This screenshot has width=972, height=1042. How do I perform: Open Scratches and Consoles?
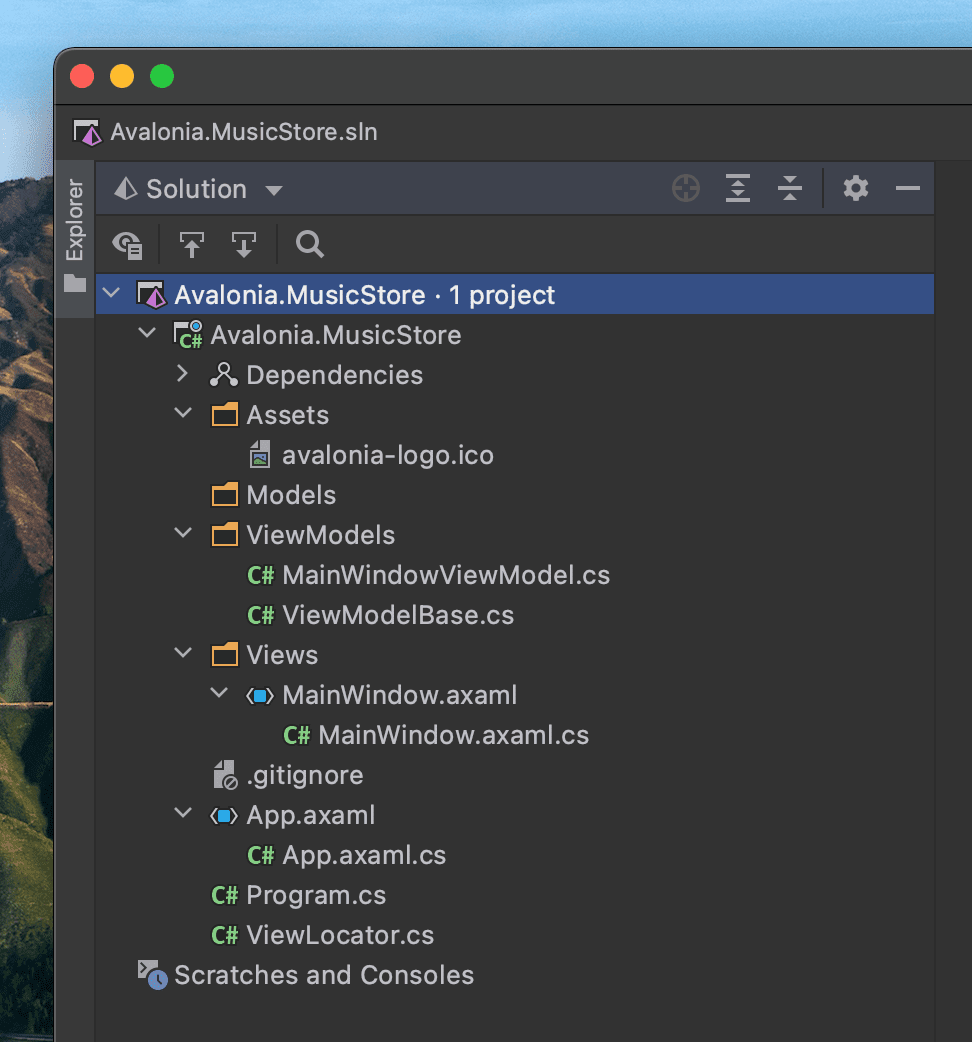click(323, 975)
